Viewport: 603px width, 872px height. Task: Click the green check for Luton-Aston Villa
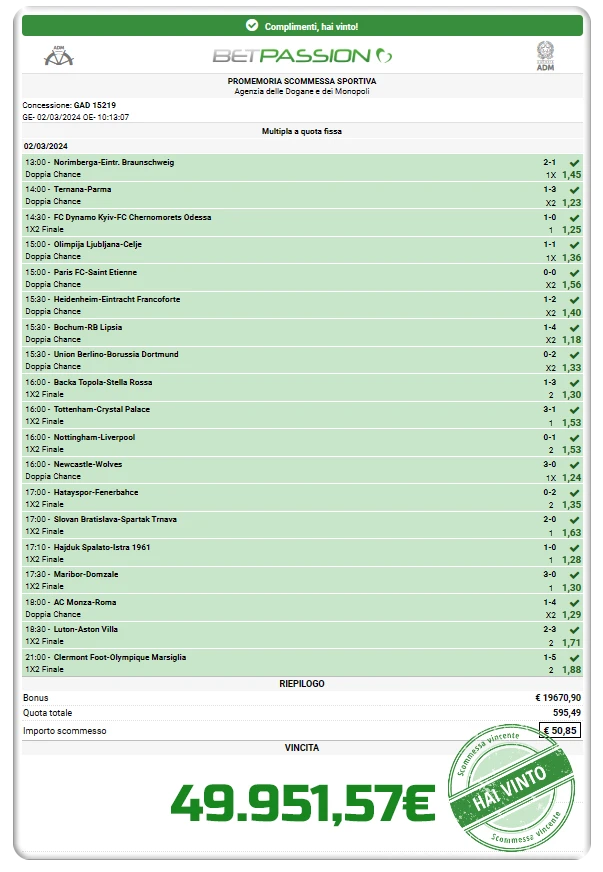click(x=575, y=630)
